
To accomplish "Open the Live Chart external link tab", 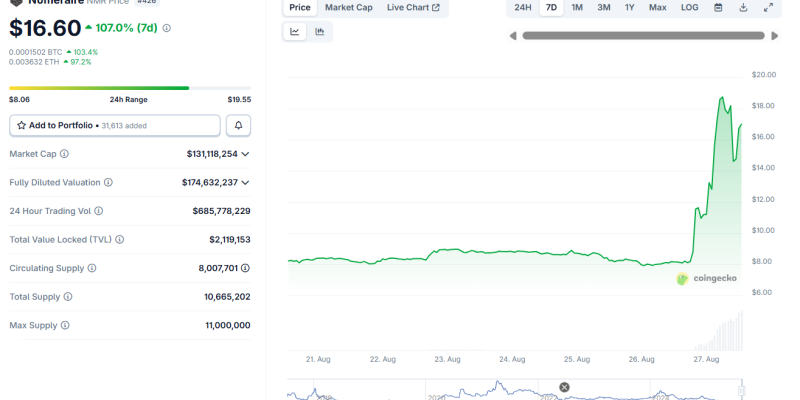I will click(413, 8).
